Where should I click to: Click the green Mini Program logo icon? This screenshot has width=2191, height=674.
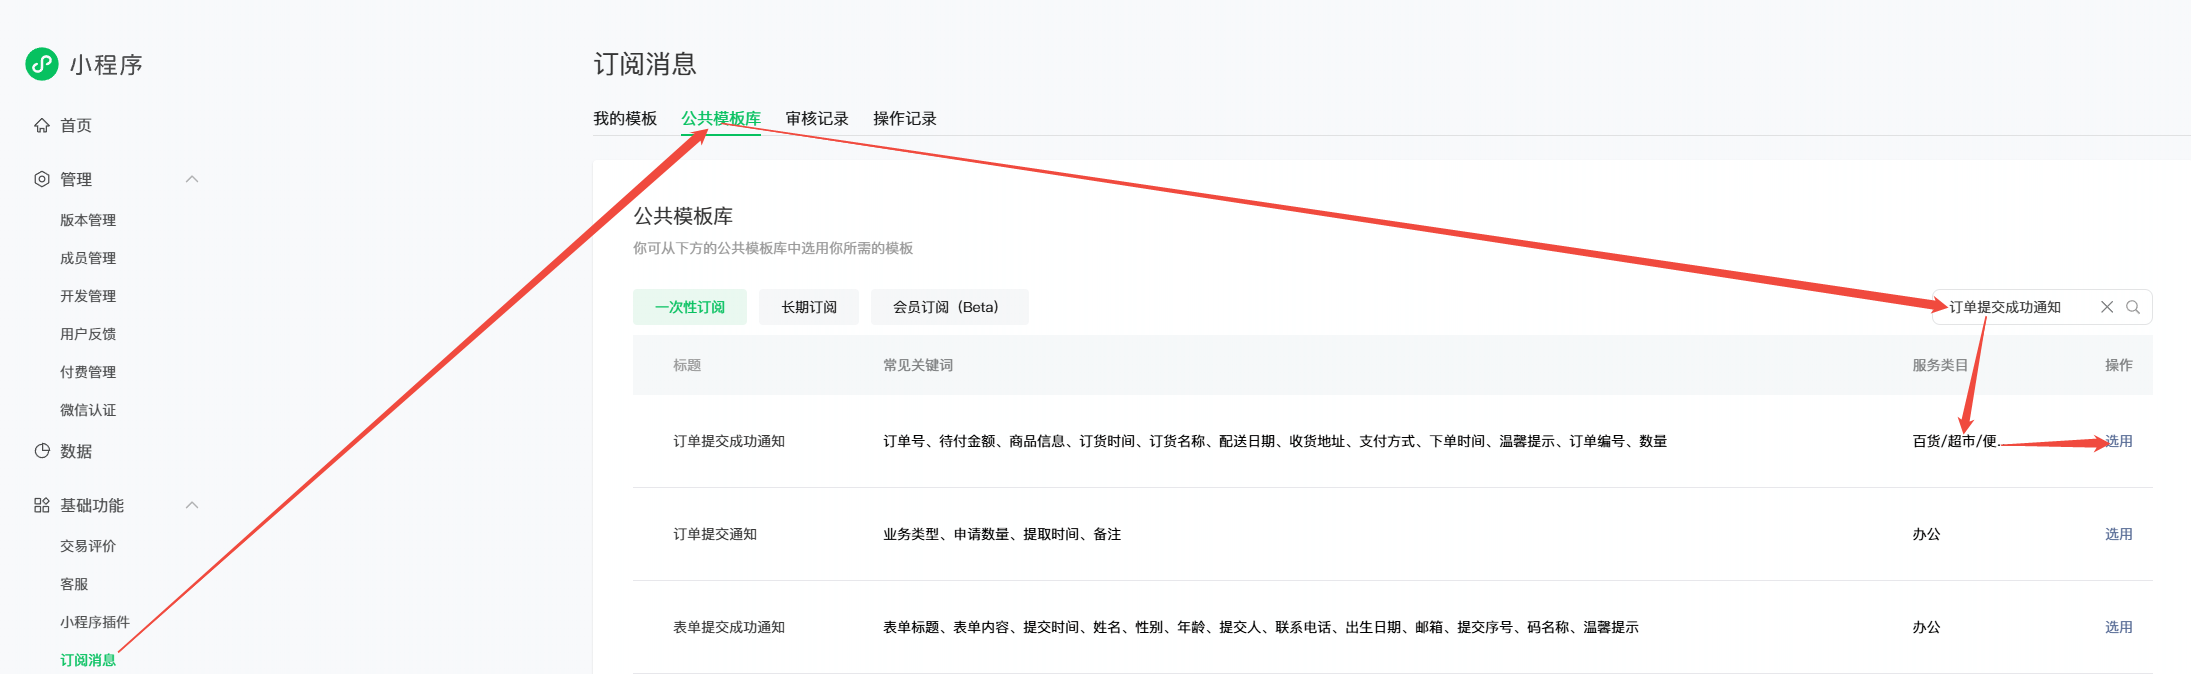[42, 64]
